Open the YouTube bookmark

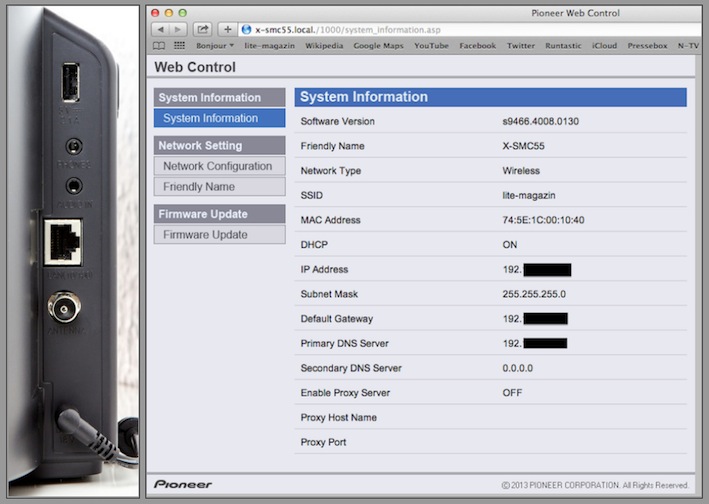tap(431, 46)
